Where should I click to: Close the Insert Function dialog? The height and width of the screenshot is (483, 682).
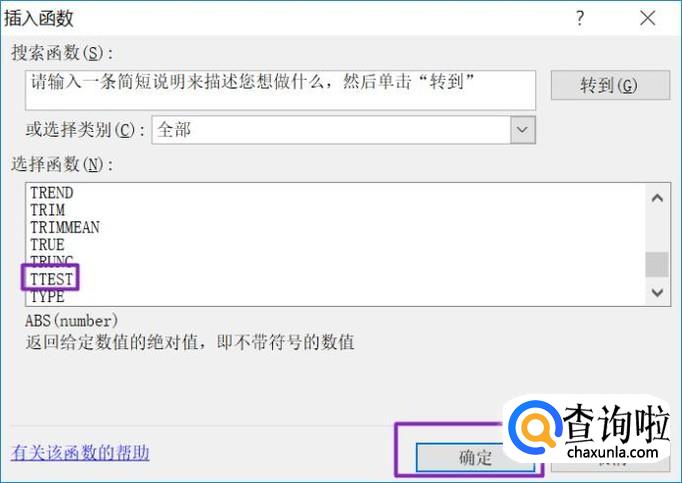[648, 18]
